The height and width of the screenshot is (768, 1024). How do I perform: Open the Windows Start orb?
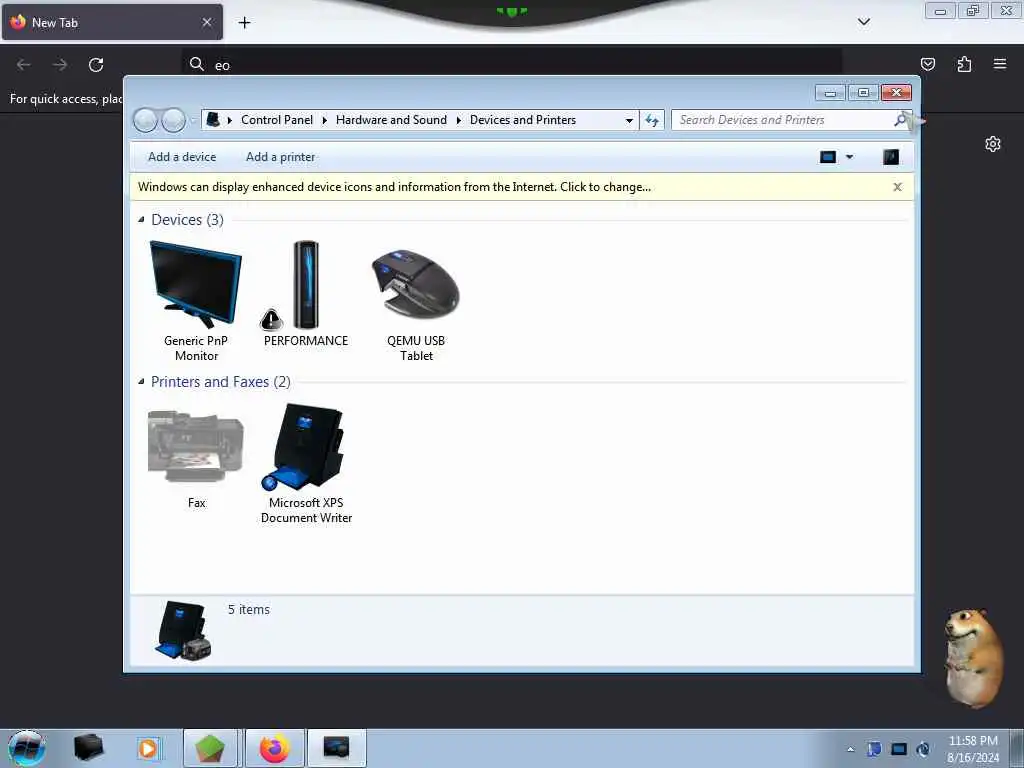27,748
